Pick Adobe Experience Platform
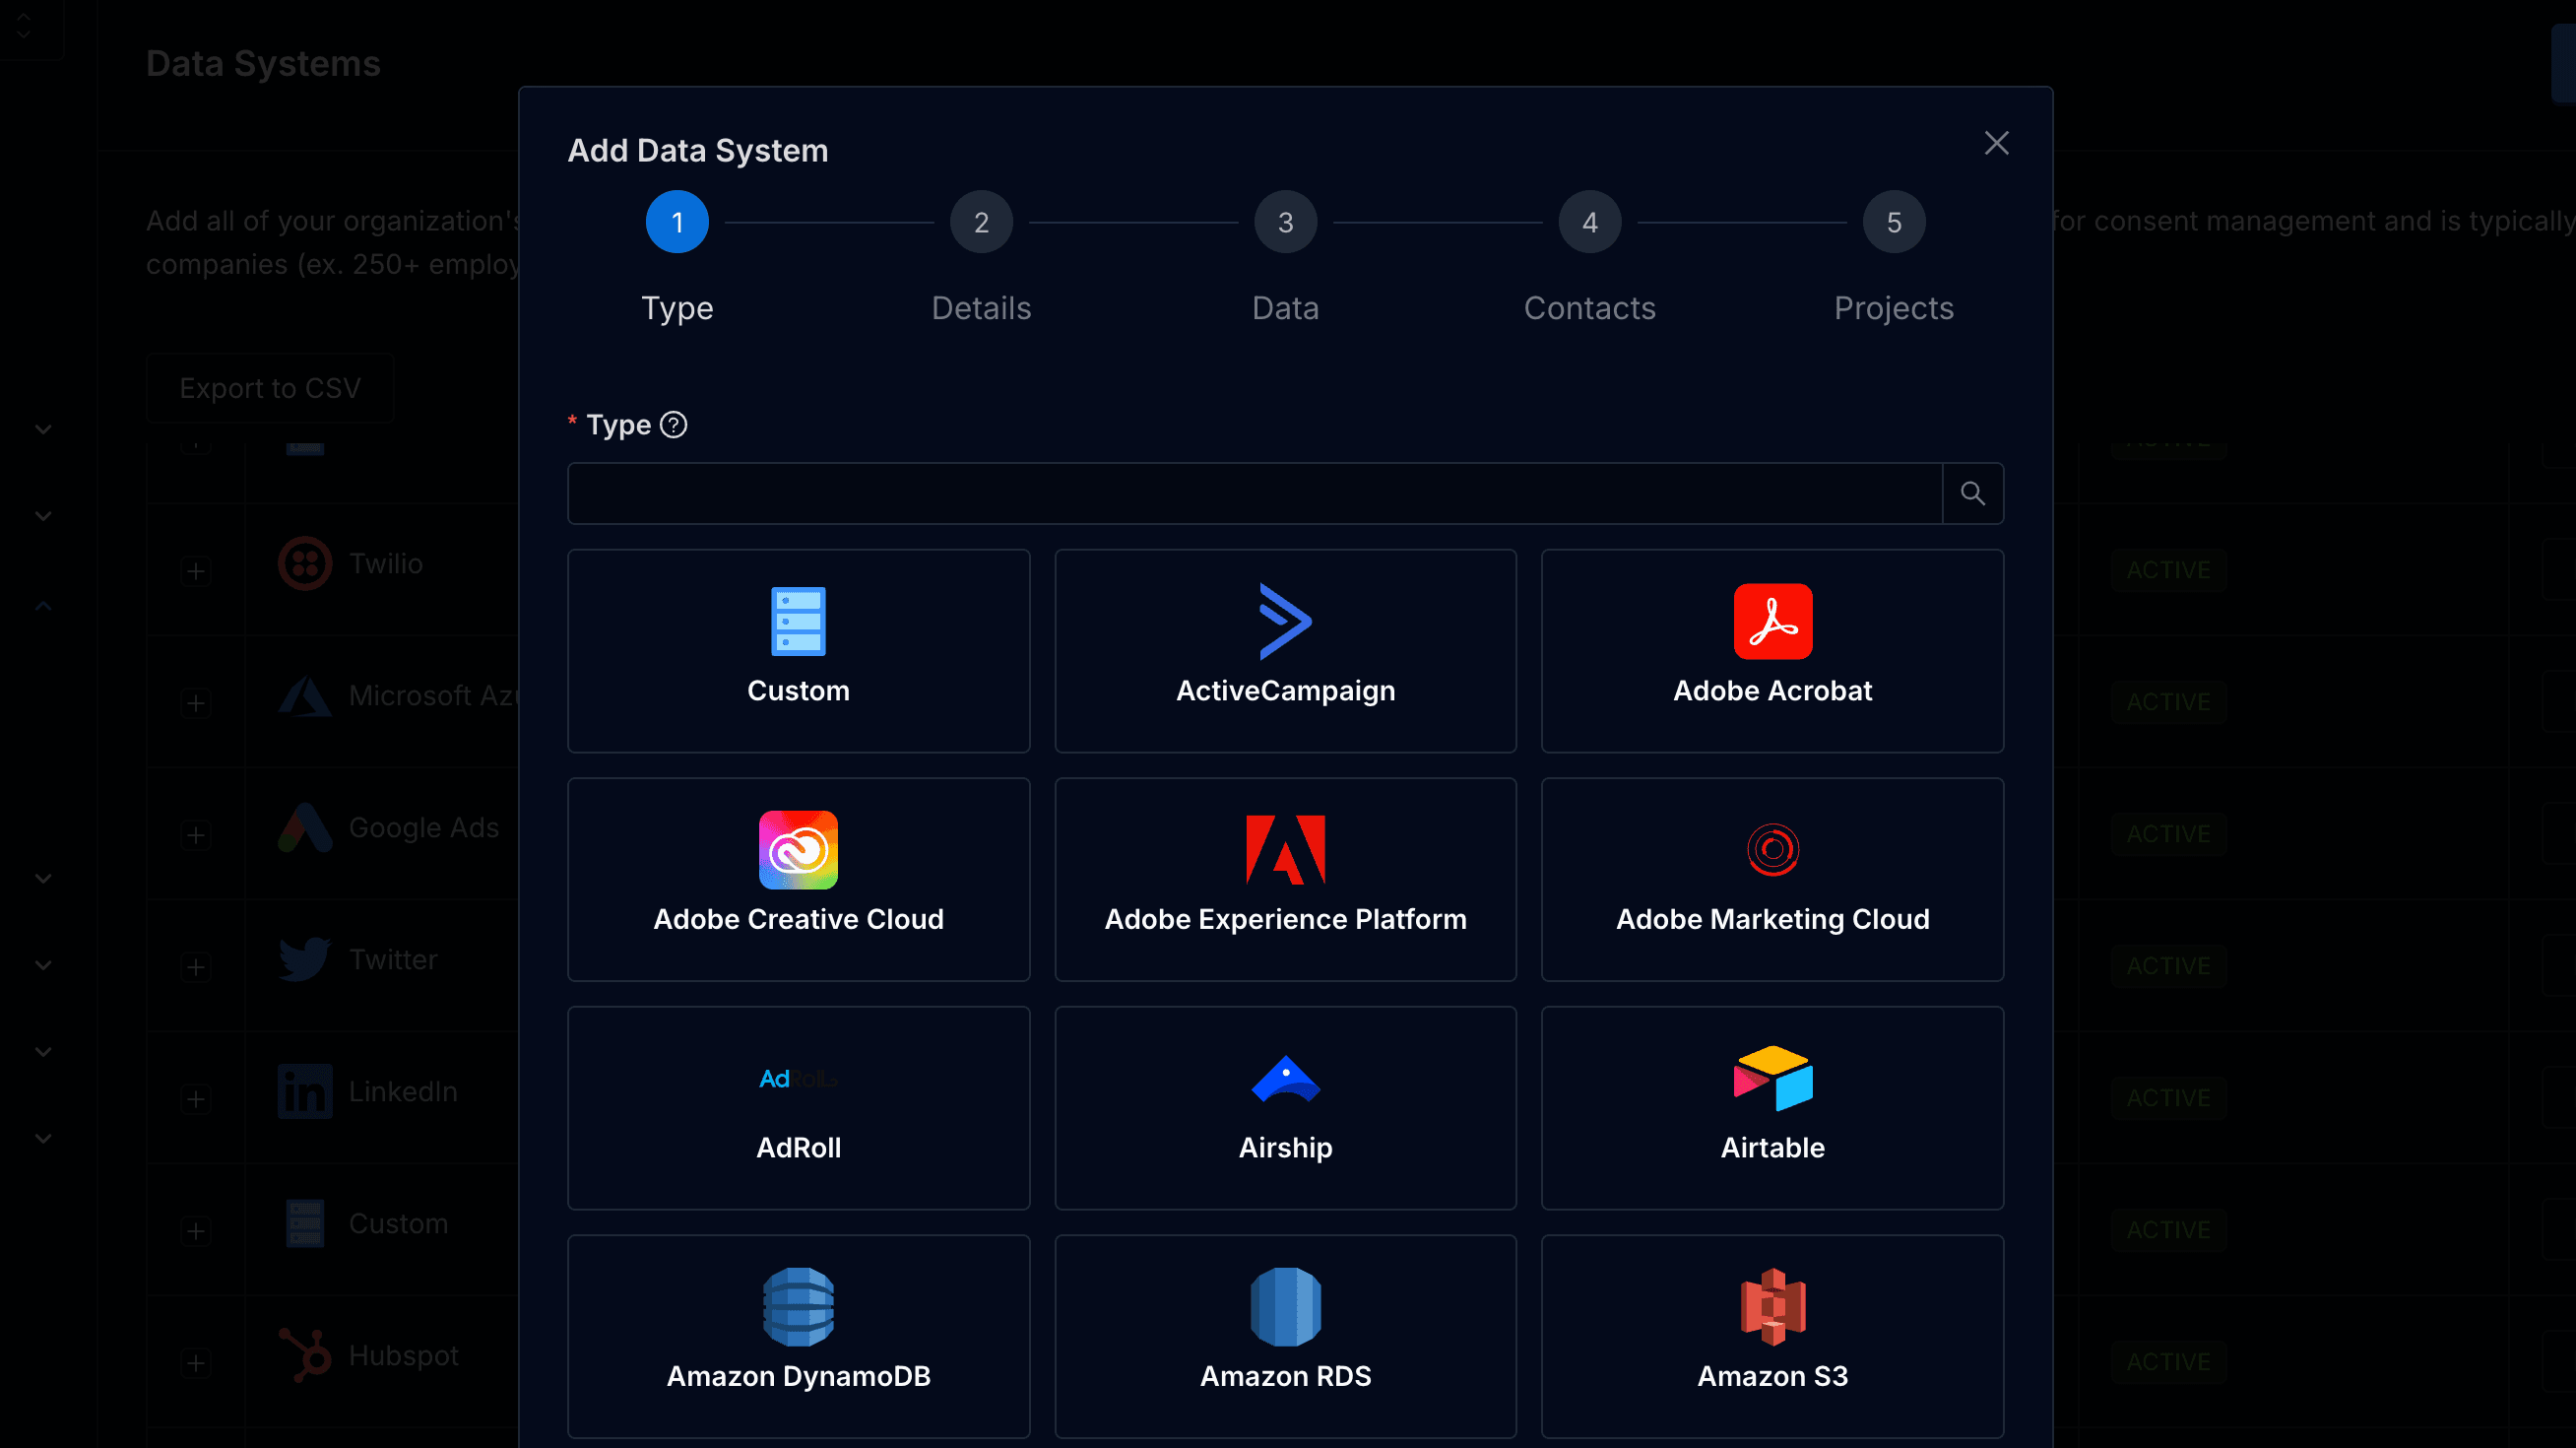 [1285, 878]
